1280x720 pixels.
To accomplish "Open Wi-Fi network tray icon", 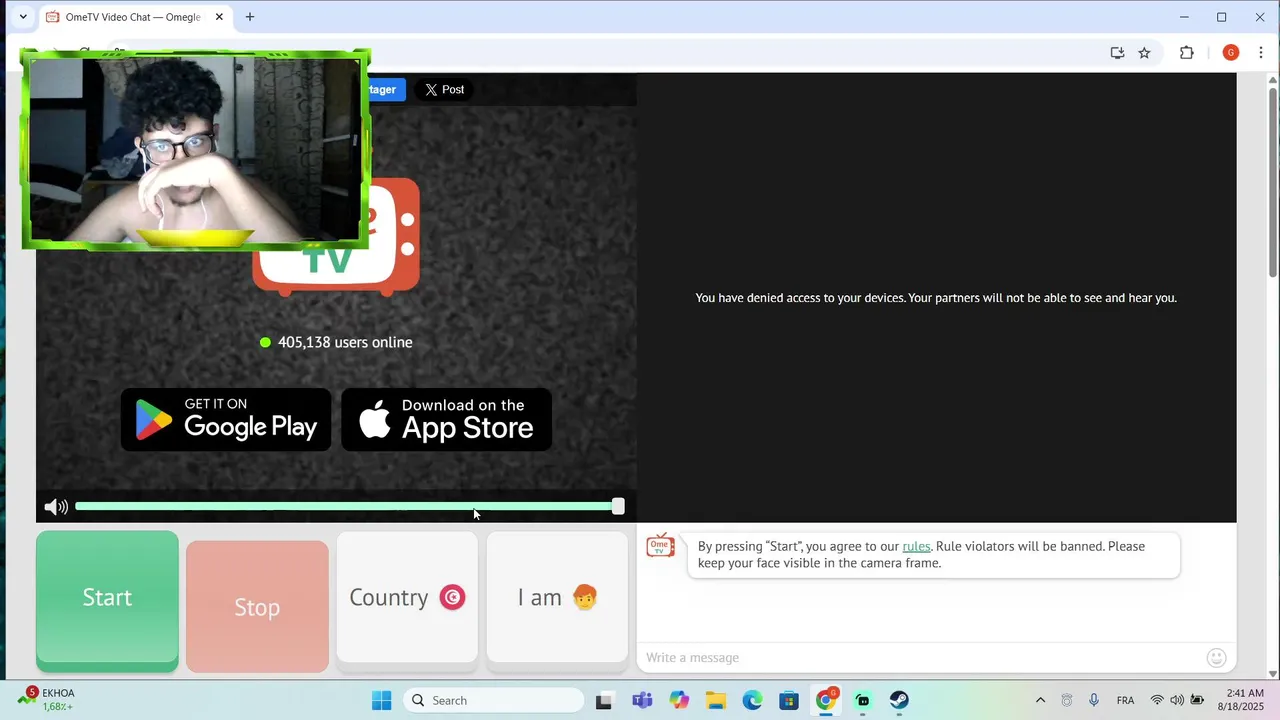I will pyautogui.click(x=1157, y=700).
